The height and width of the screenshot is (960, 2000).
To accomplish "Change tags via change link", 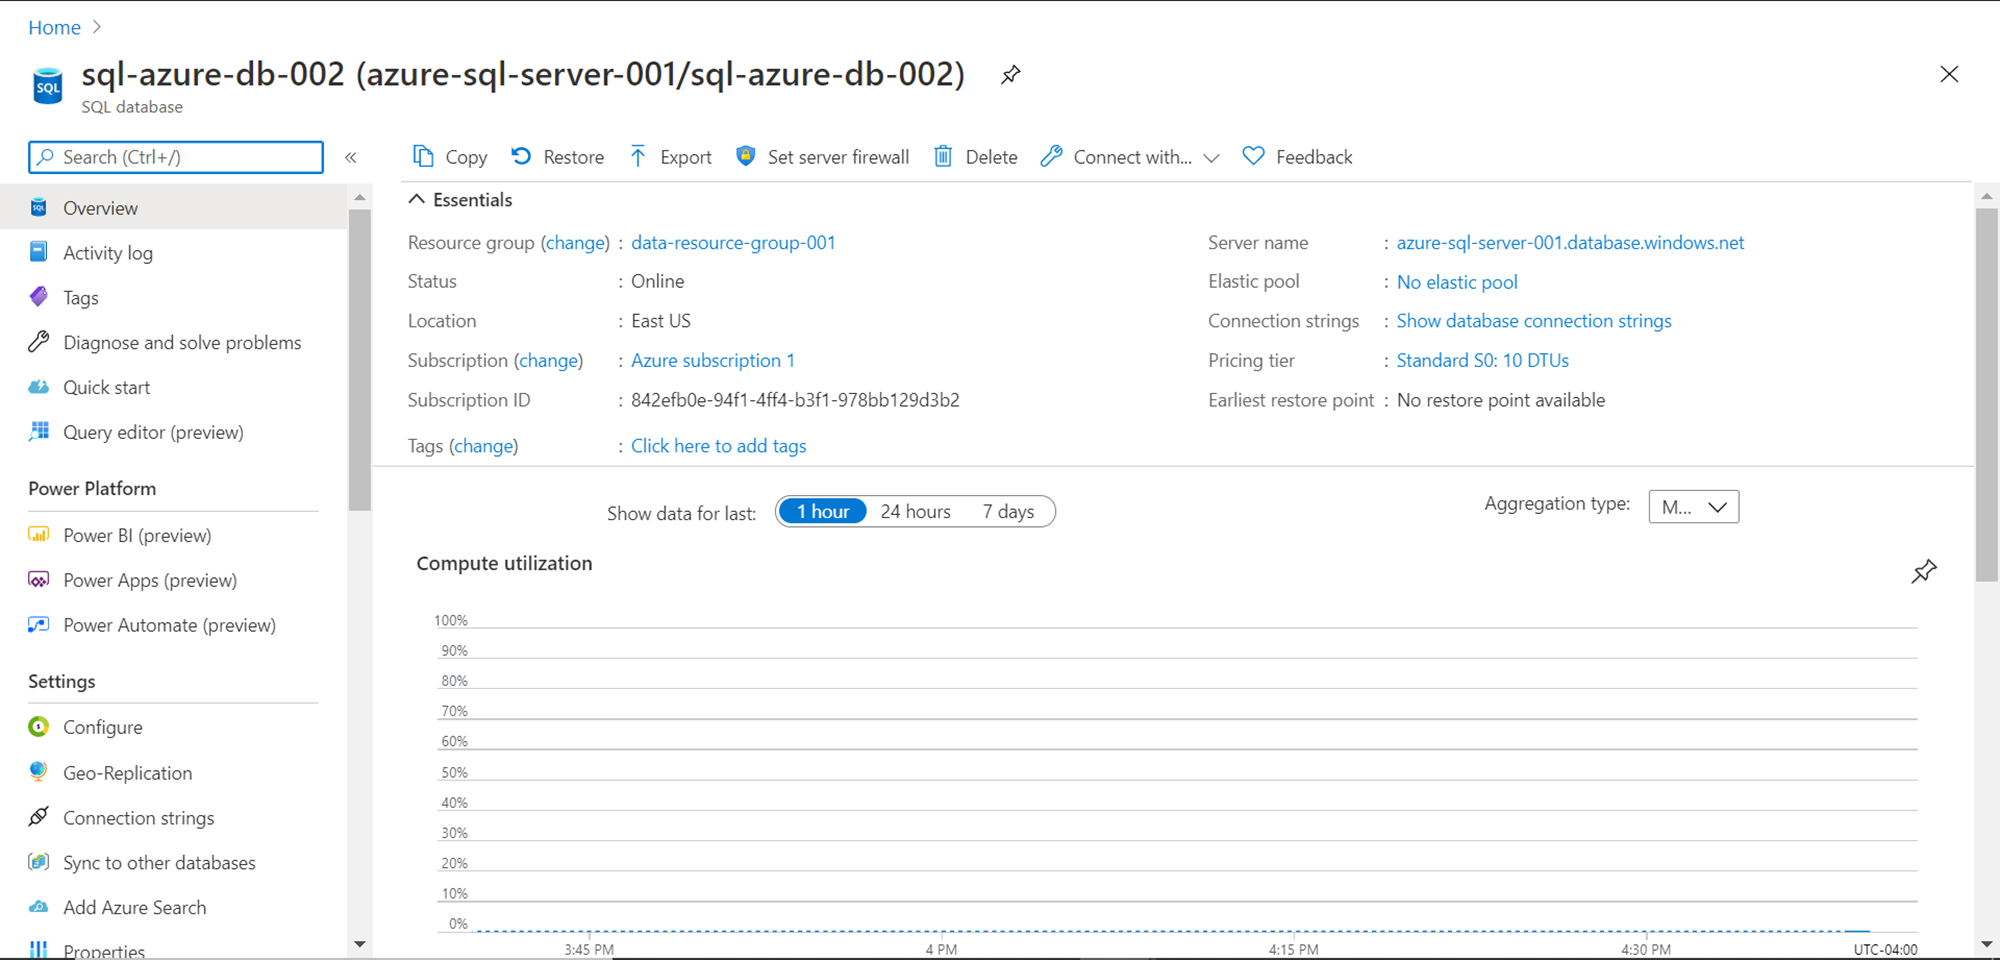I will pos(483,446).
